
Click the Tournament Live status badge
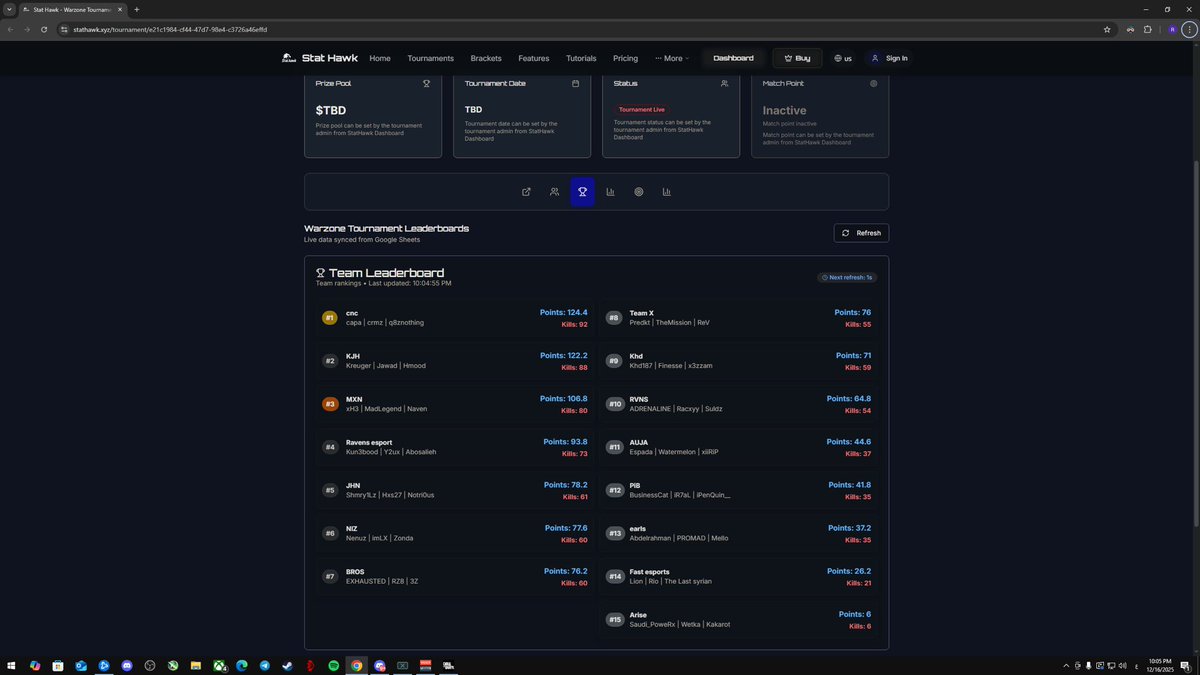click(x=642, y=109)
